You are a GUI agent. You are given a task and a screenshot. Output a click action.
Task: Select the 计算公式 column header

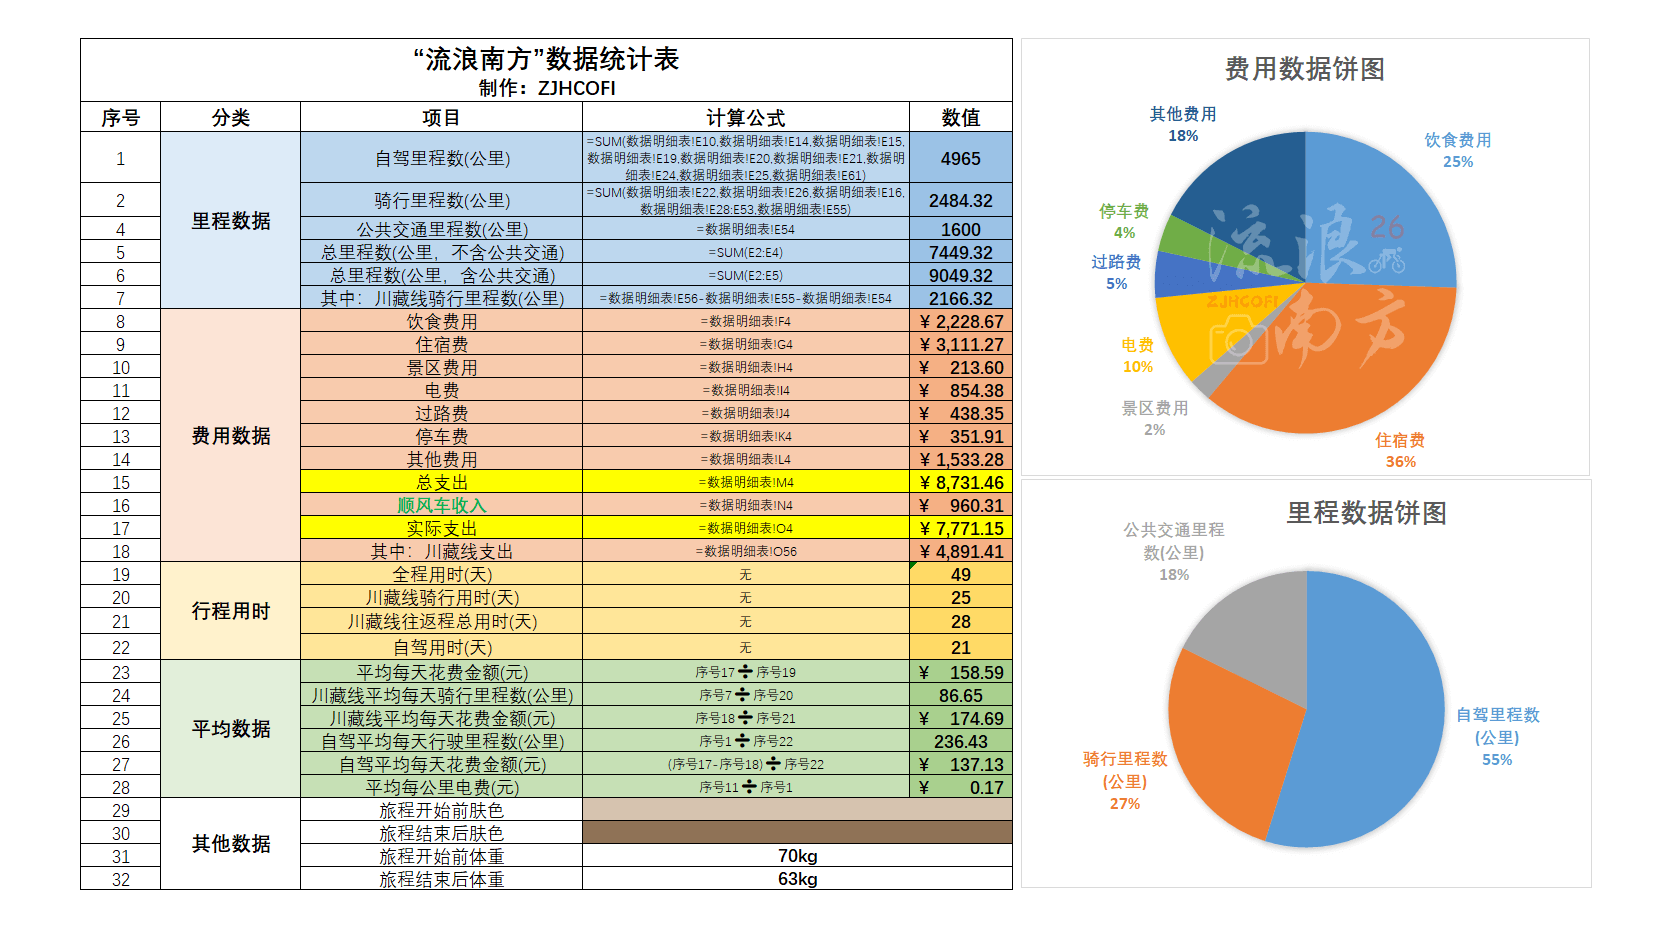pyautogui.click(x=746, y=117)
